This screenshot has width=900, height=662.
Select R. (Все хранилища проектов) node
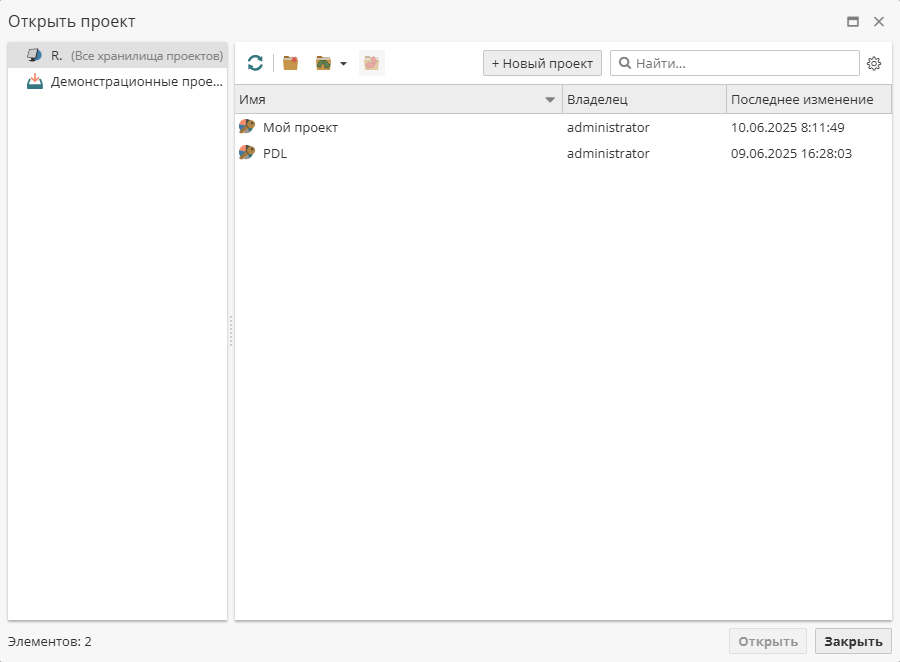[x=118, y=56]
